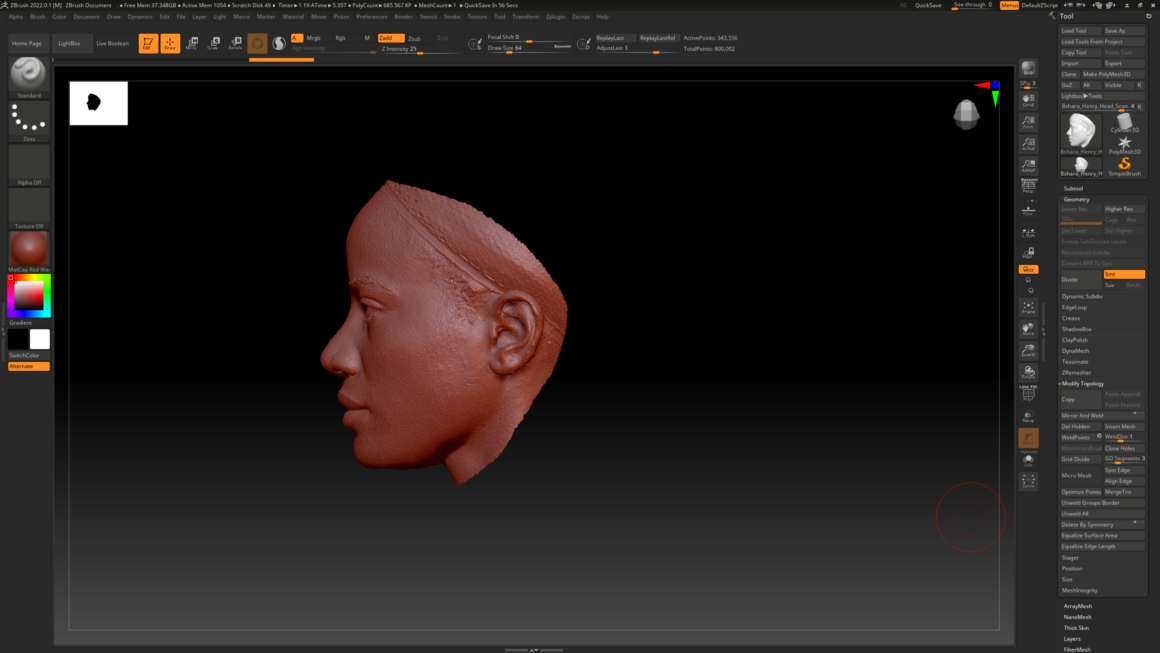This screenshot has width=1160, height=653.
Task: Click the Frame mesh icon
Action: coord(1028,307)
